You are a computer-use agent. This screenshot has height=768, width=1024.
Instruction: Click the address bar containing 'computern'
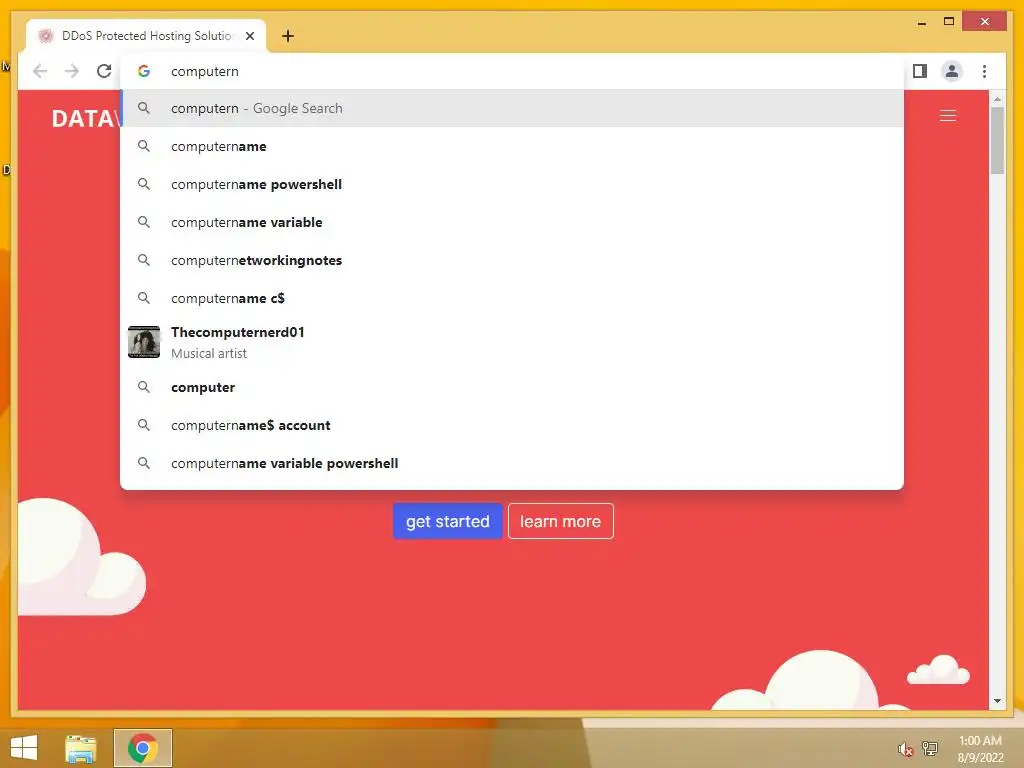coord(512,71)
